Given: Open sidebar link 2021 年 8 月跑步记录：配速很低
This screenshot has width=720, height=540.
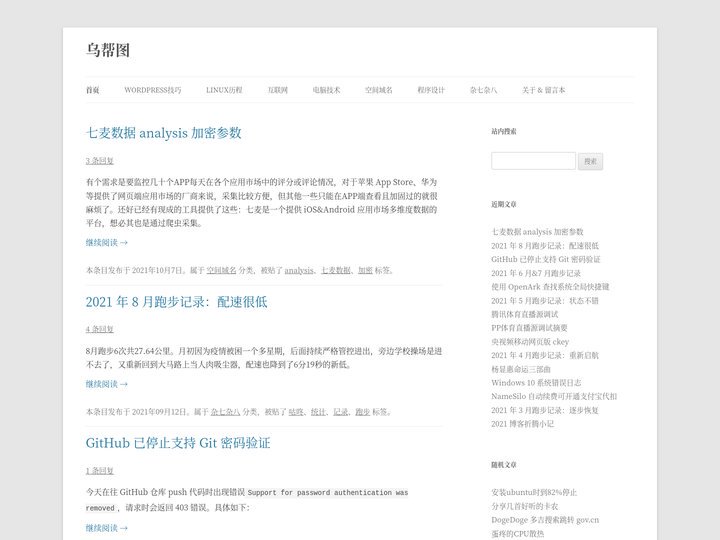Looking at the screenshot, I should [x=545, y=246].
